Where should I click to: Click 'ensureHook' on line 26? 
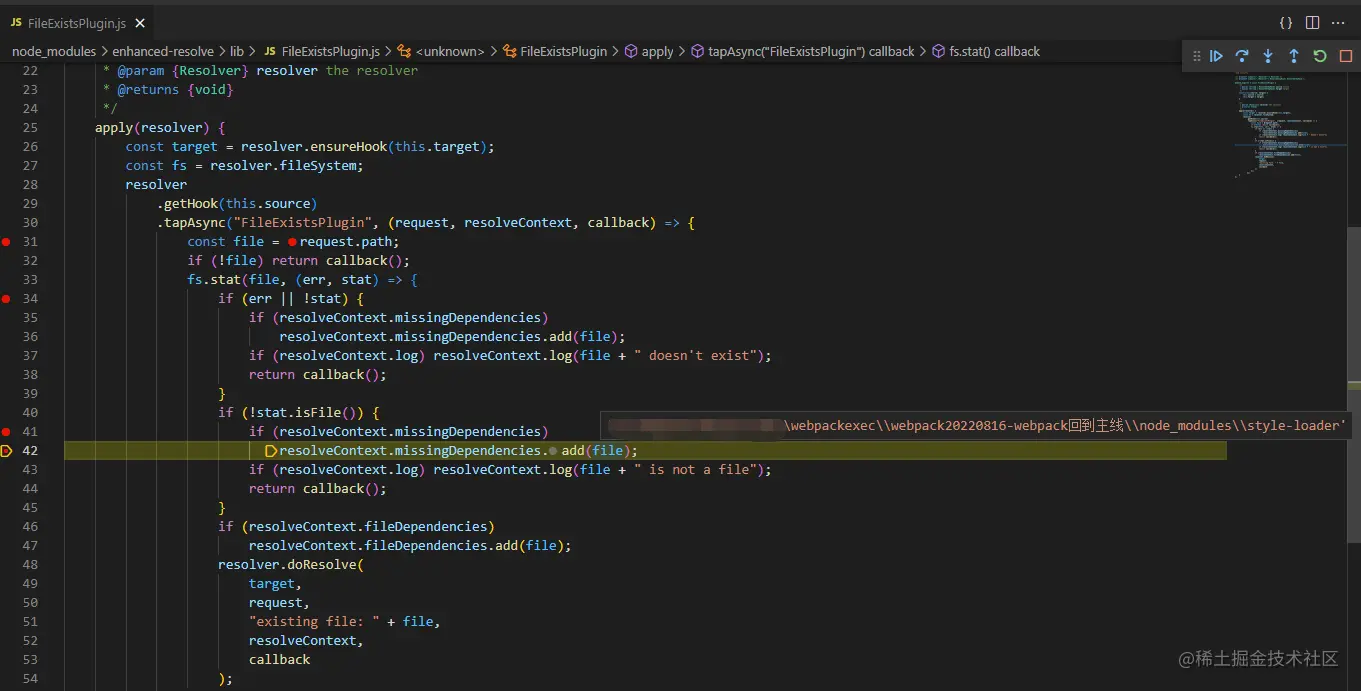pyautogui.click(x=348, y=147)
